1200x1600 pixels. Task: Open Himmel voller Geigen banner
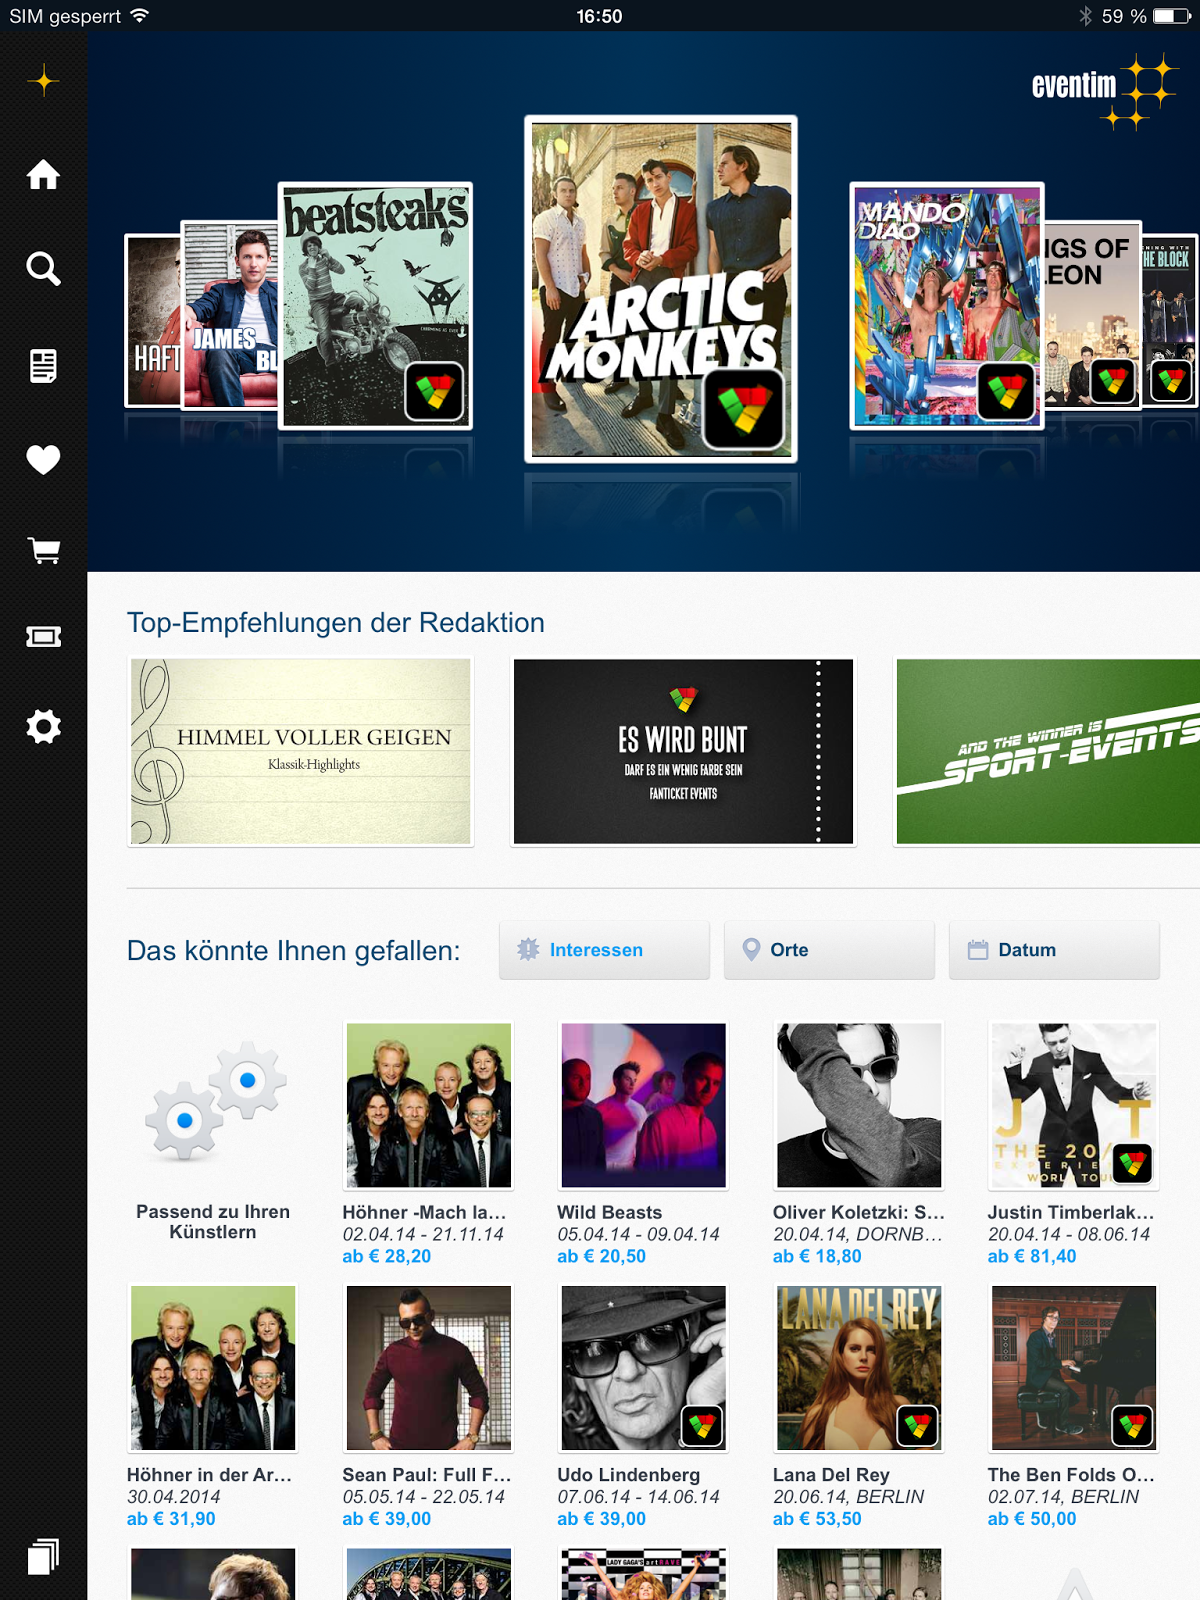[300, 752]
